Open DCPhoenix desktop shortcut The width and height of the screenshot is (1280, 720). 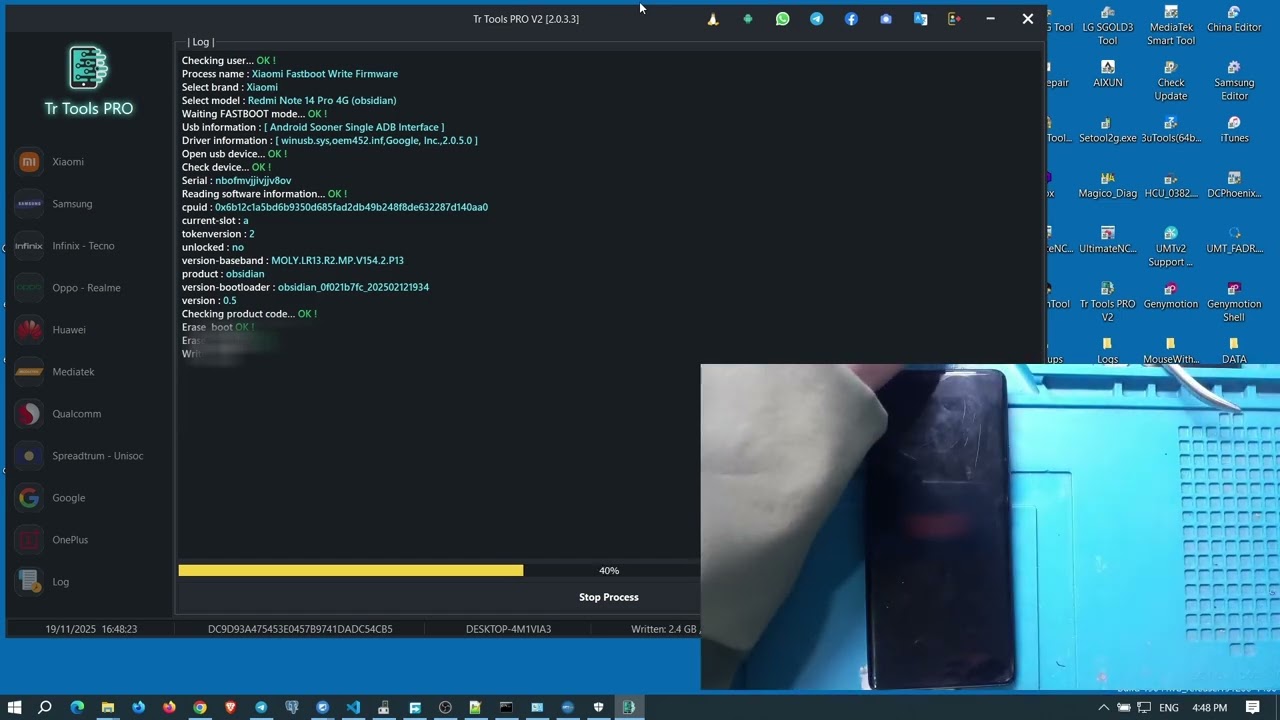pyautogui.click(x=1234, y=186)
